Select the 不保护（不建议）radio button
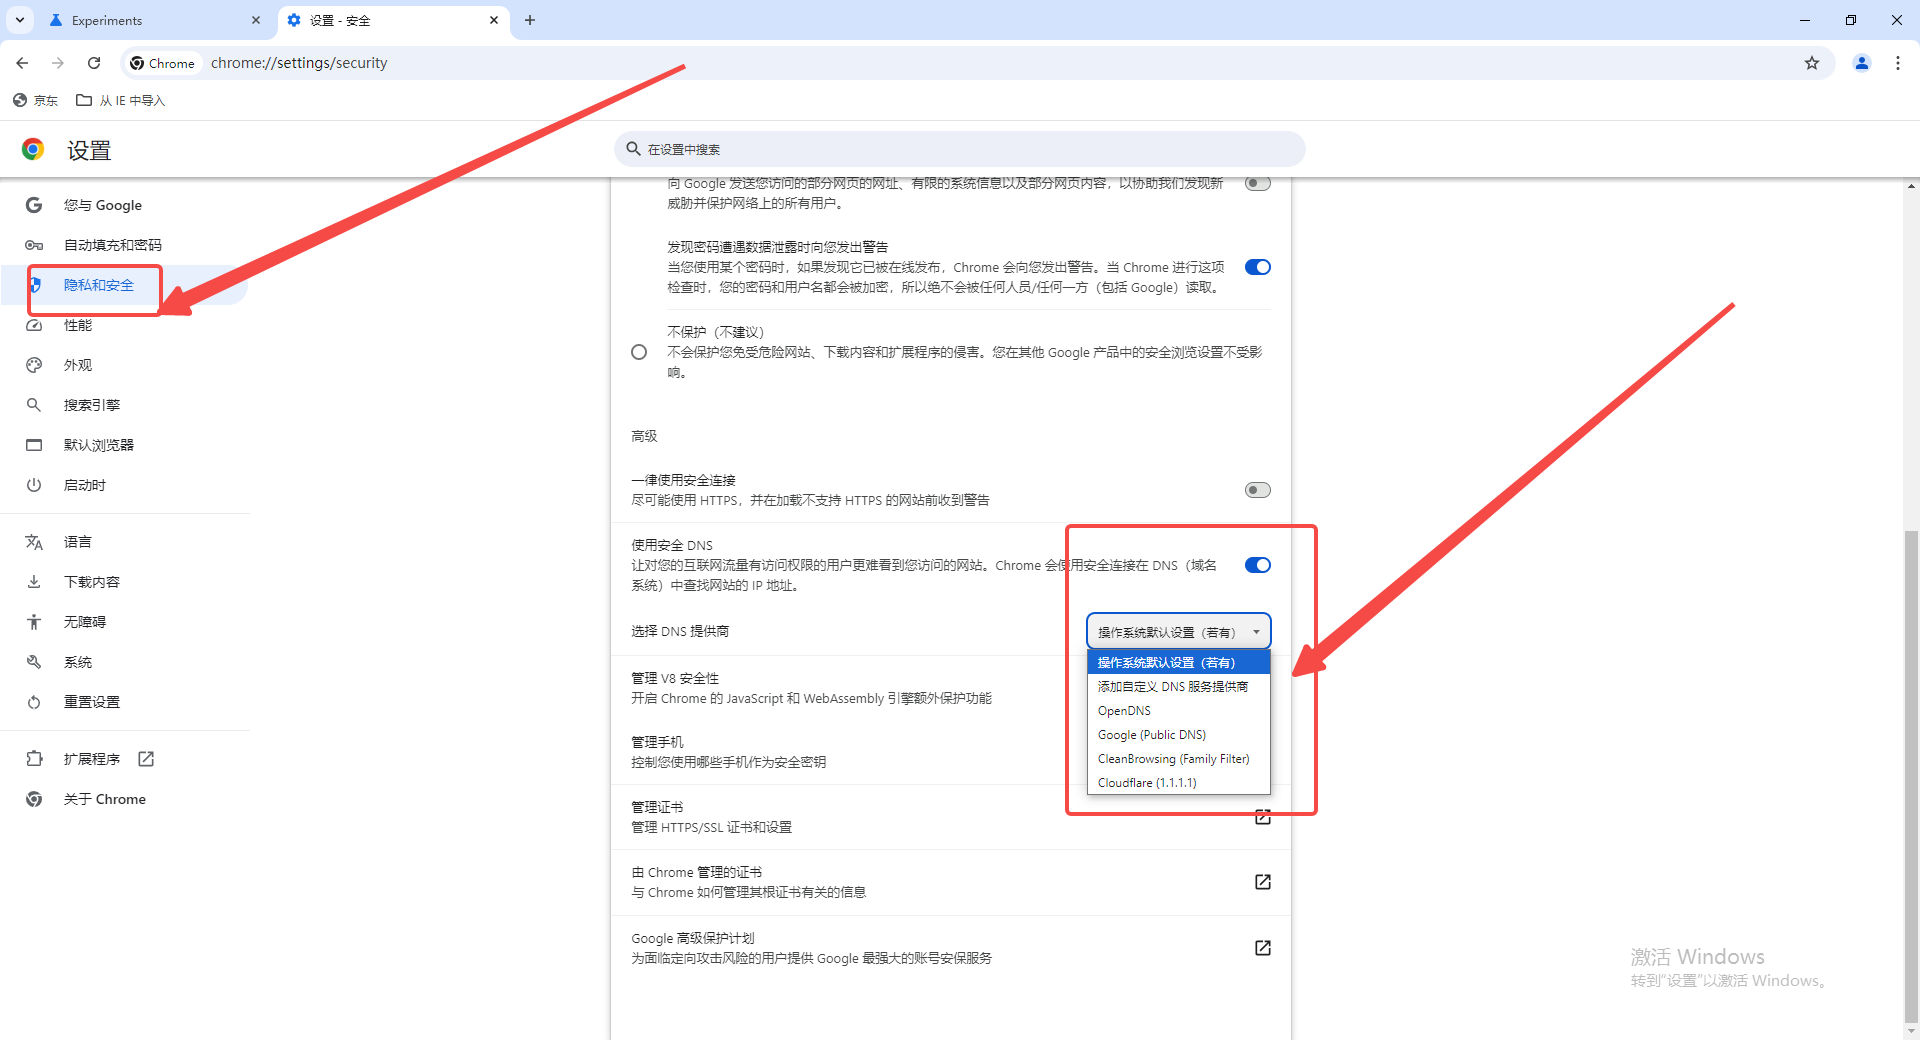Image resolution: width=1920 pixels, height=1040 pixels. [639, 352]
